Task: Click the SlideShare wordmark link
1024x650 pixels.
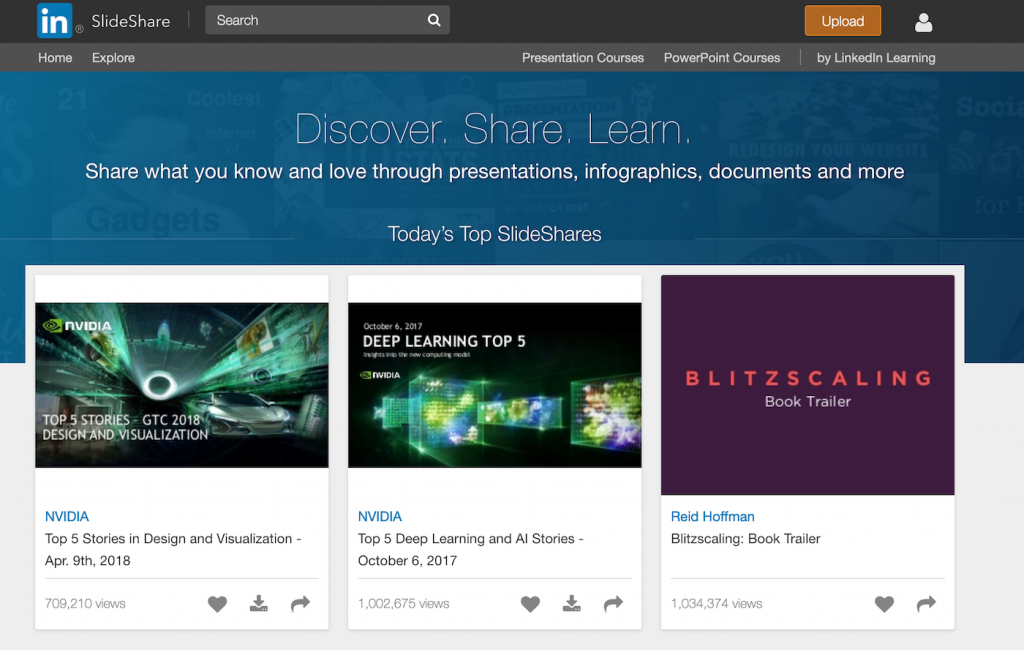Action: 131,21
